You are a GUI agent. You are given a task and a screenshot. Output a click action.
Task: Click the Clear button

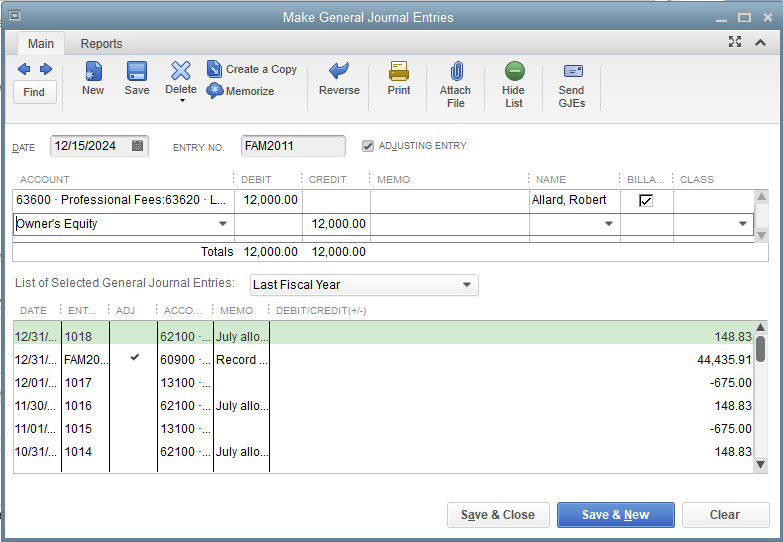pyautogui.click(x=725, y=515)
